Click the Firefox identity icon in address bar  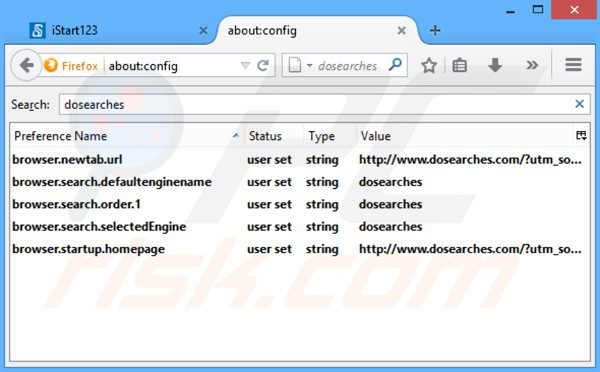tap(51, 65)
